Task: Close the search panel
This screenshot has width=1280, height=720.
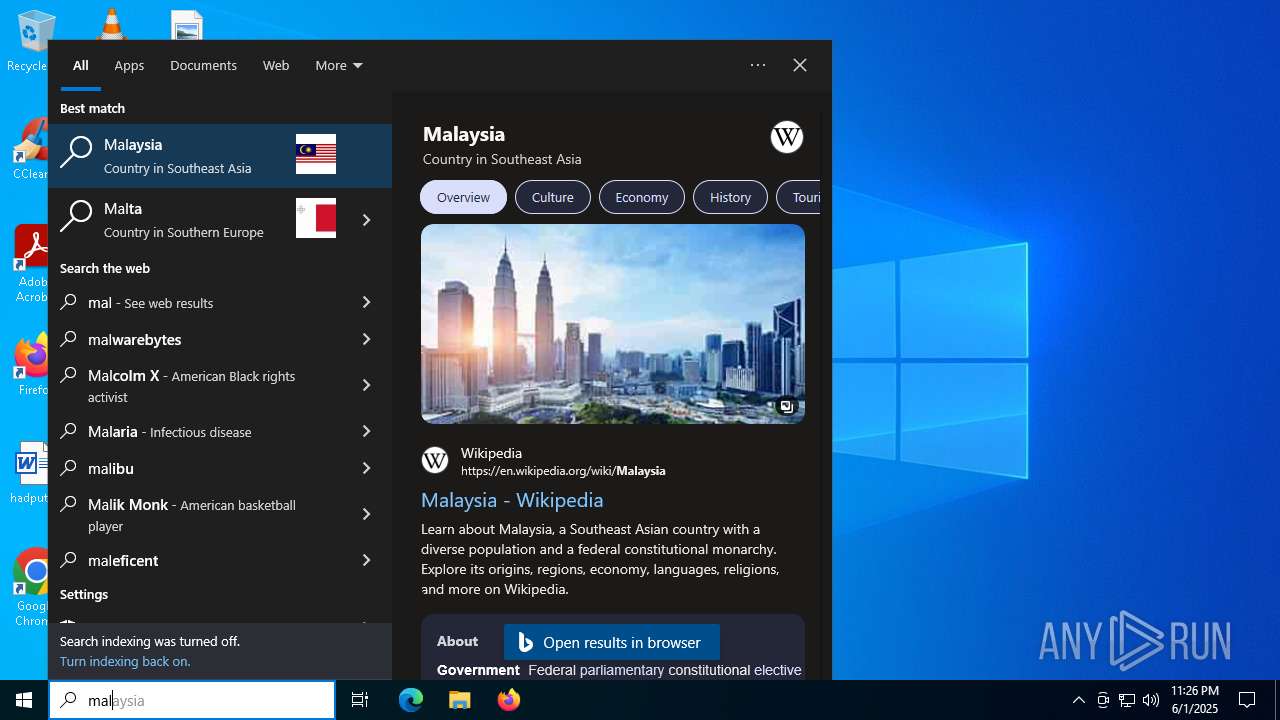Action: pyautogui.click(x=800, y=65)
